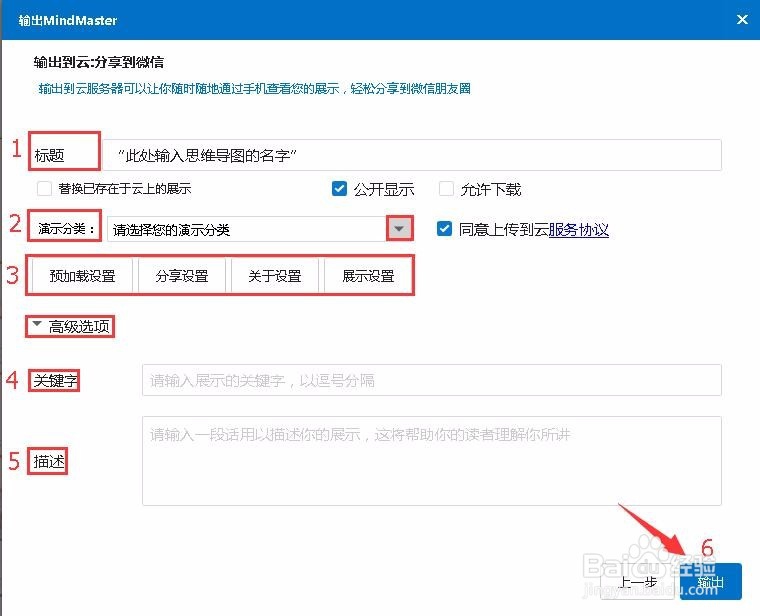The image size is (760, 616).
Task: Click the 标题 label
Action: (49, 156)
